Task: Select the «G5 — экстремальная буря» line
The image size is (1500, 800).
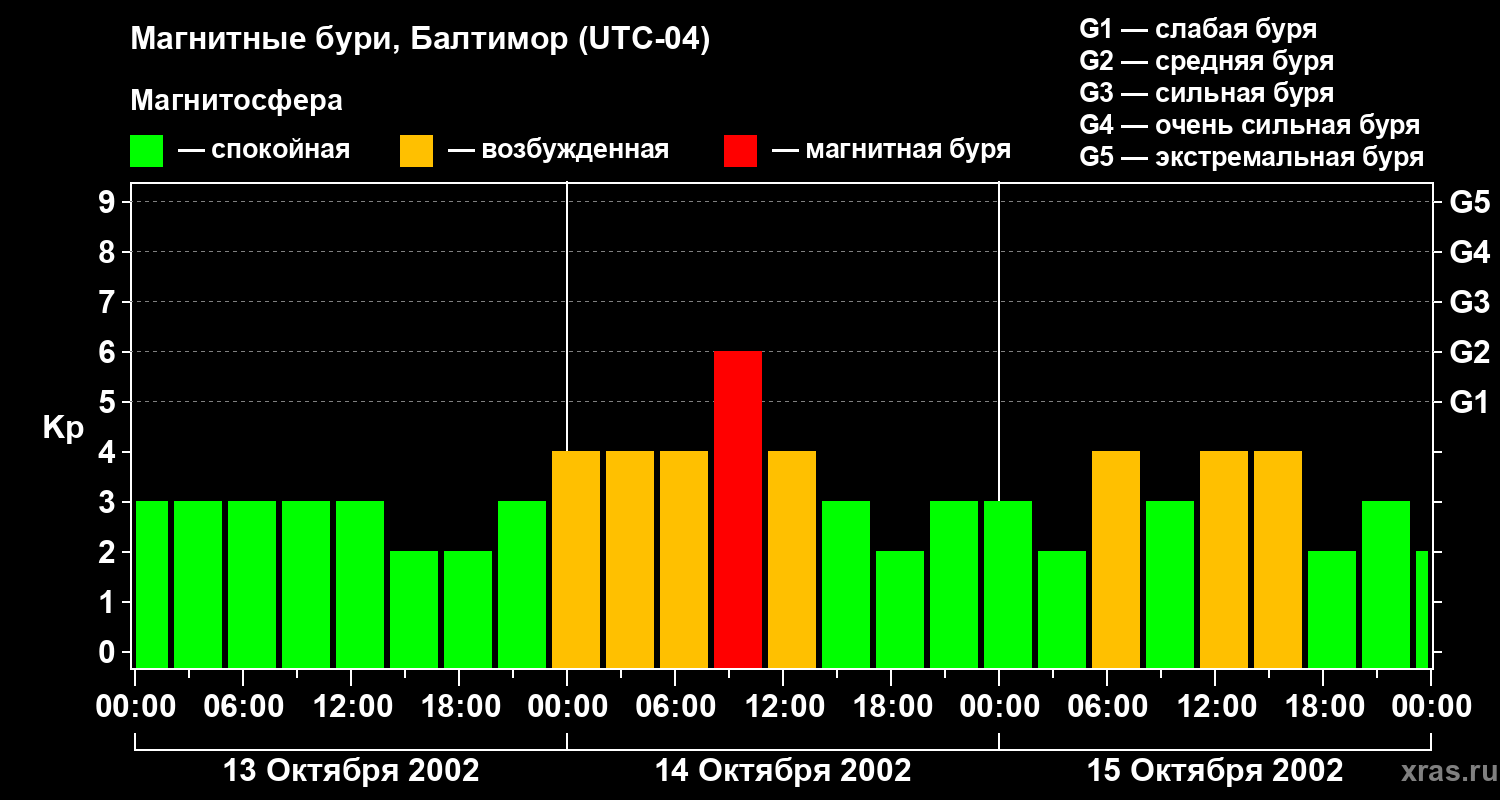Action: (1252, 157)
